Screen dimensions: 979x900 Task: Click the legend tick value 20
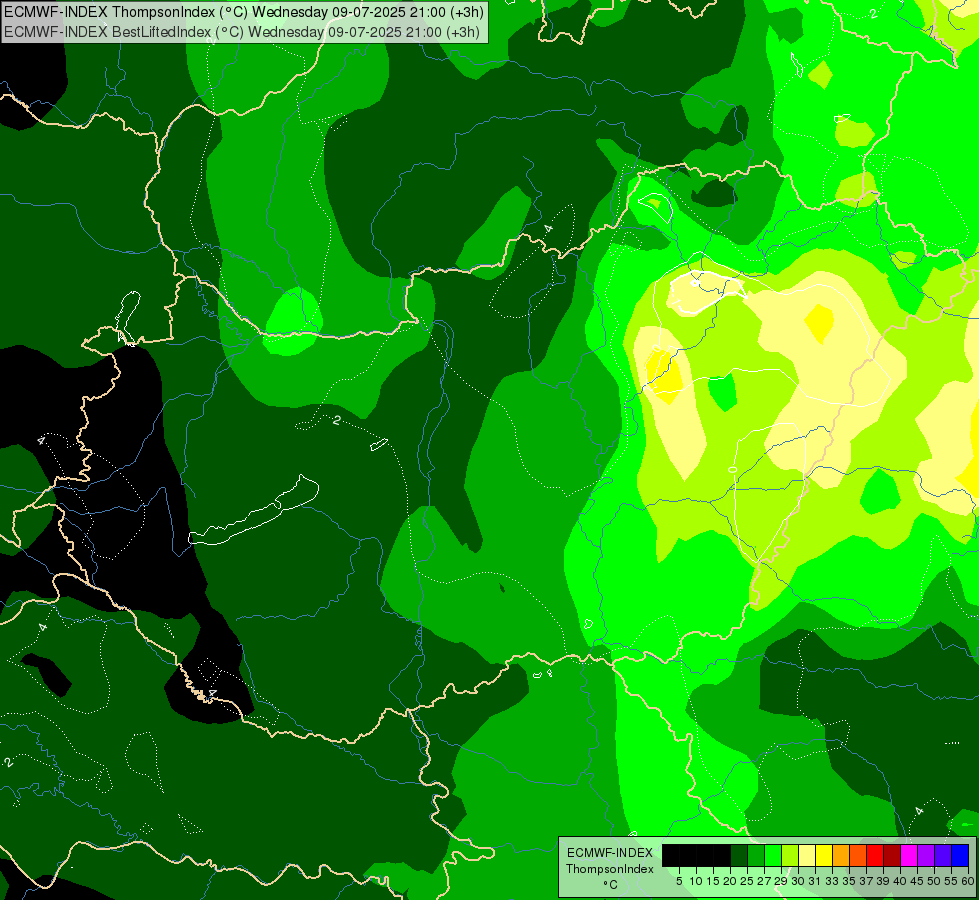point(730,881)
